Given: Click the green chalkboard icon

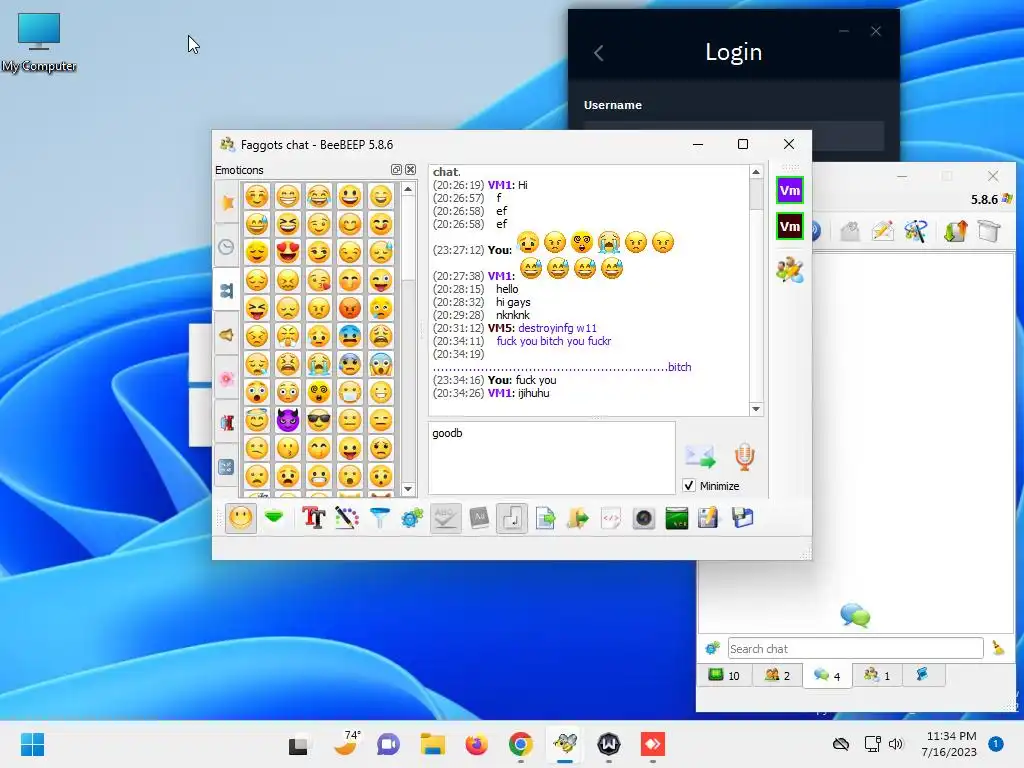Looking at the screenshot, I should point(677,519).
